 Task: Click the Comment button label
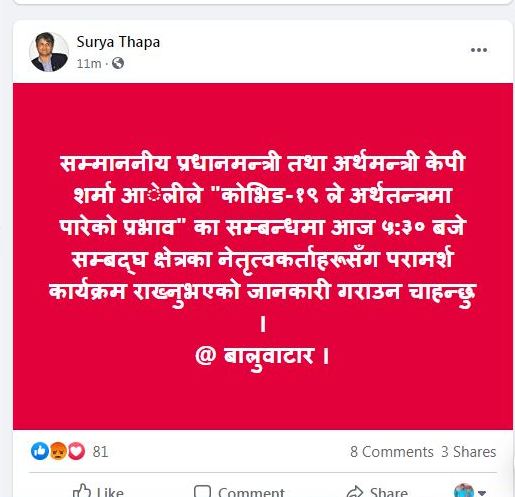(251, 492)
